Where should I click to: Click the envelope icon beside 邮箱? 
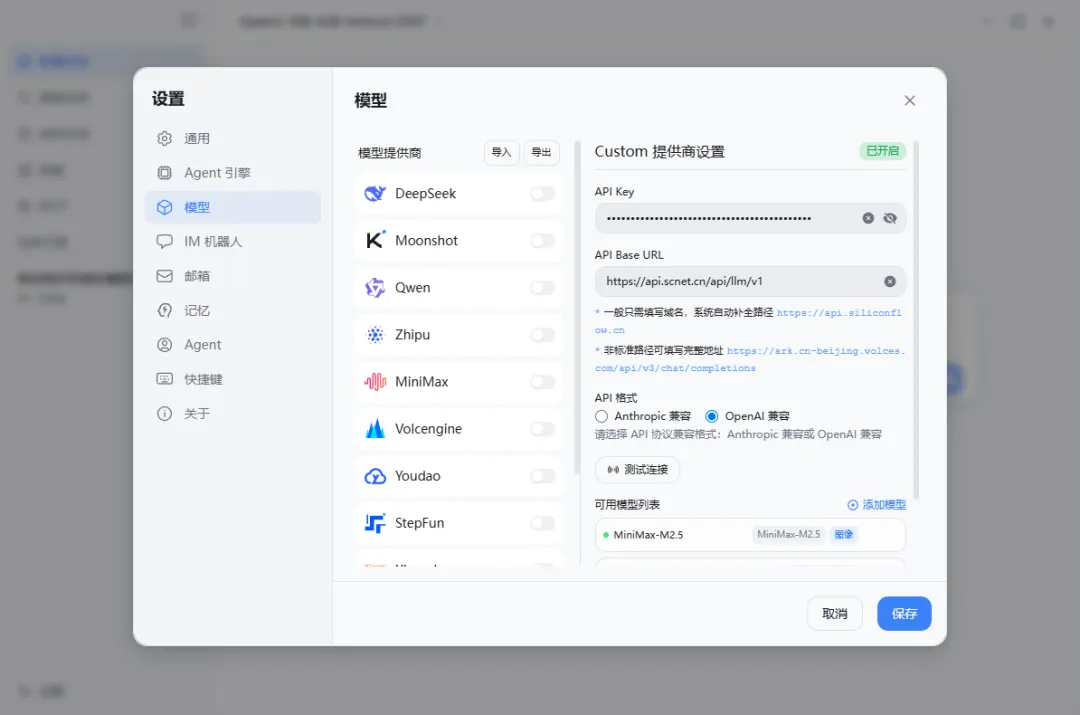point(165,276)
